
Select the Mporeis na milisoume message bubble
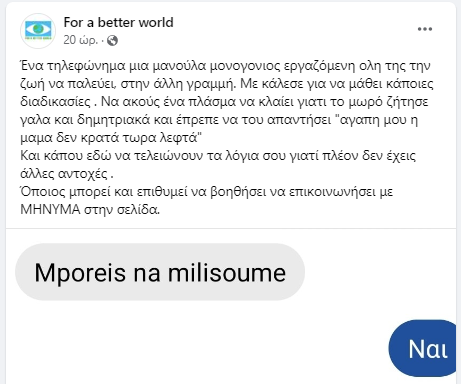click(x=160, y=272)
